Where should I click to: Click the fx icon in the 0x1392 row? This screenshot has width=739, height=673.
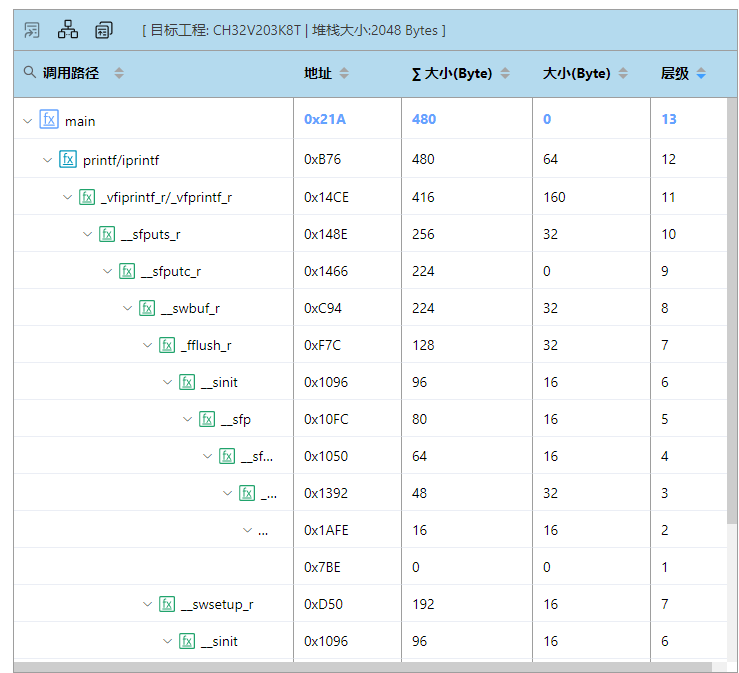coord(247,493)
